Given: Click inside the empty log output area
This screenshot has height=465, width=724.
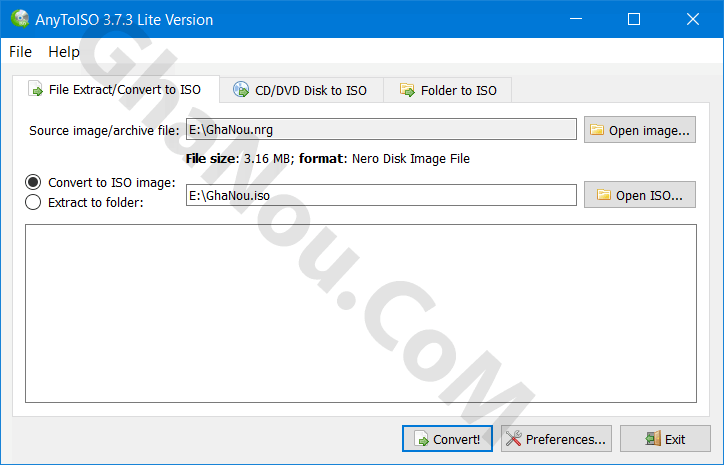Looking at the screenshot, I should [361, 314].
